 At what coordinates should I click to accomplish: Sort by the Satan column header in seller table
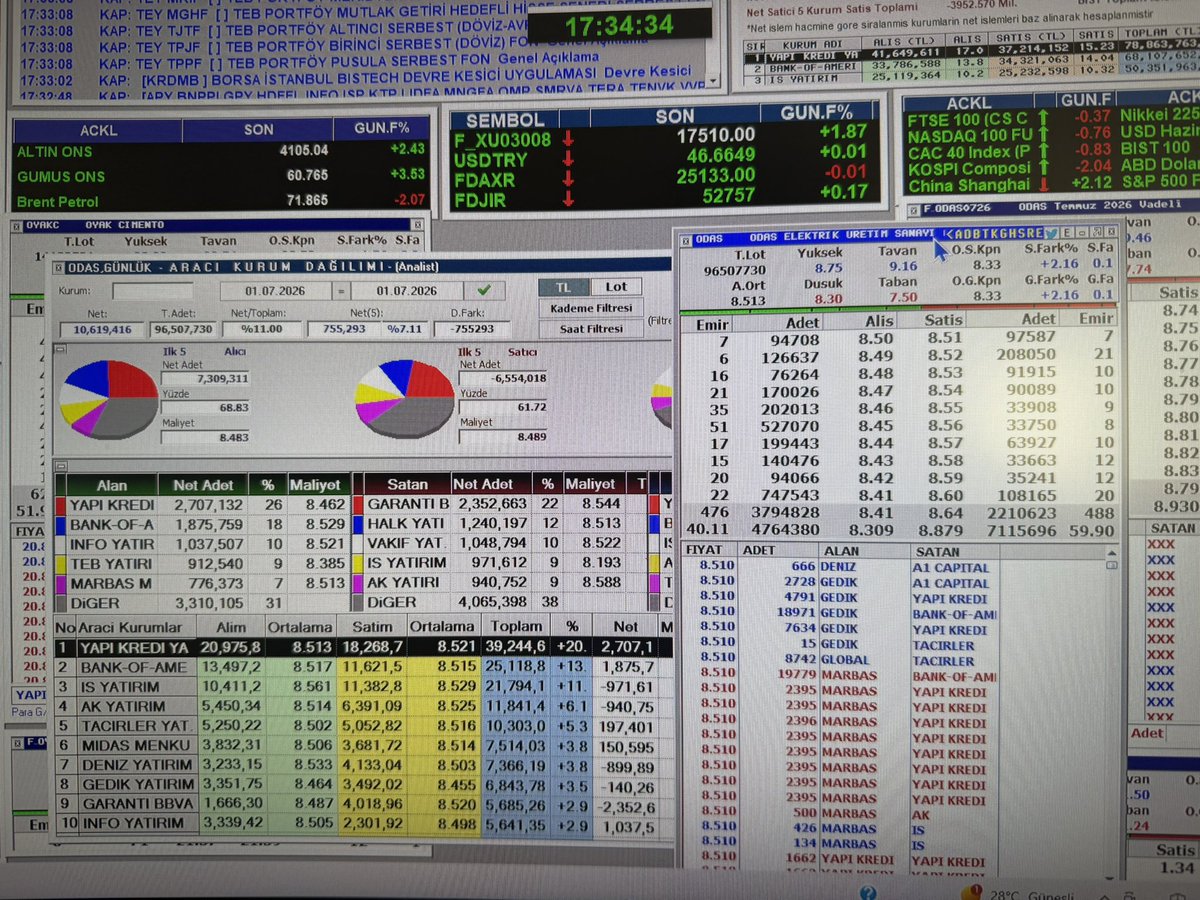click(x=407, y=484)
